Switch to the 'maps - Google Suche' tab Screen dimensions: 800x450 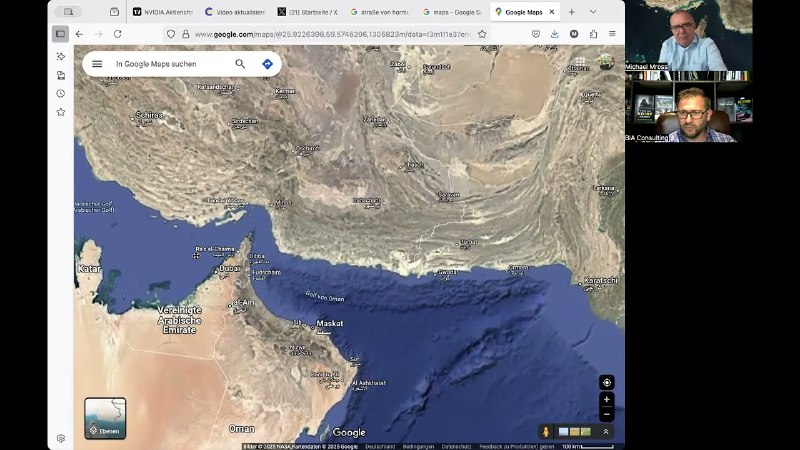452,12
